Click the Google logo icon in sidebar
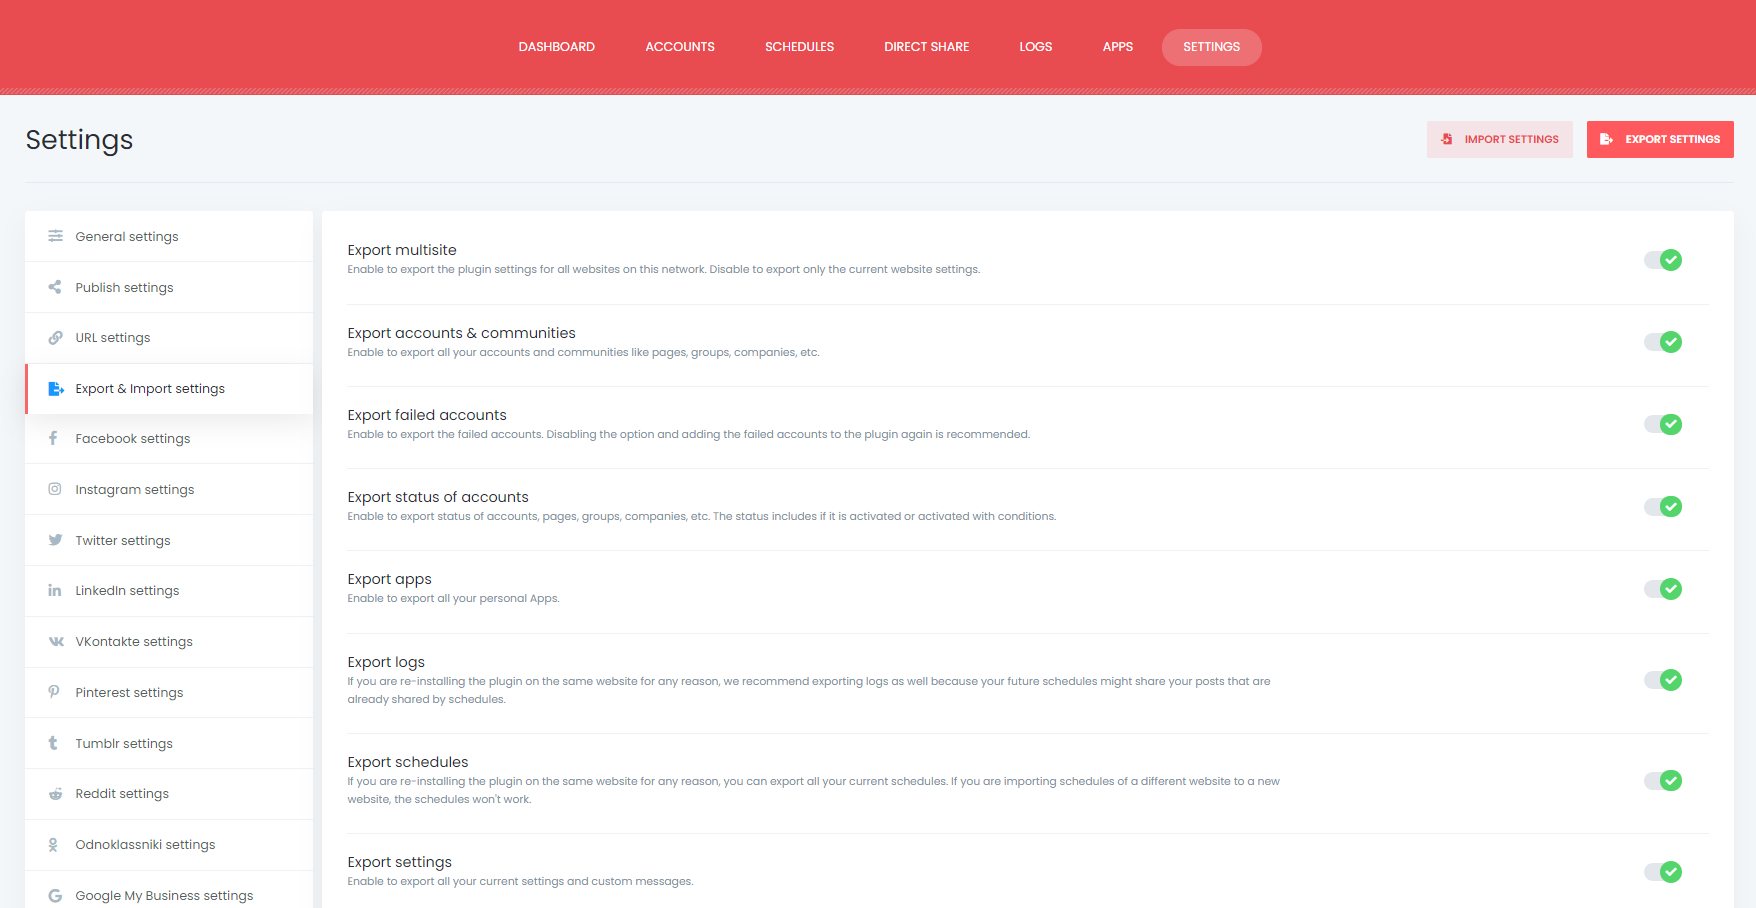Viewport: 1756px width, 908px height. coord(55,896)
